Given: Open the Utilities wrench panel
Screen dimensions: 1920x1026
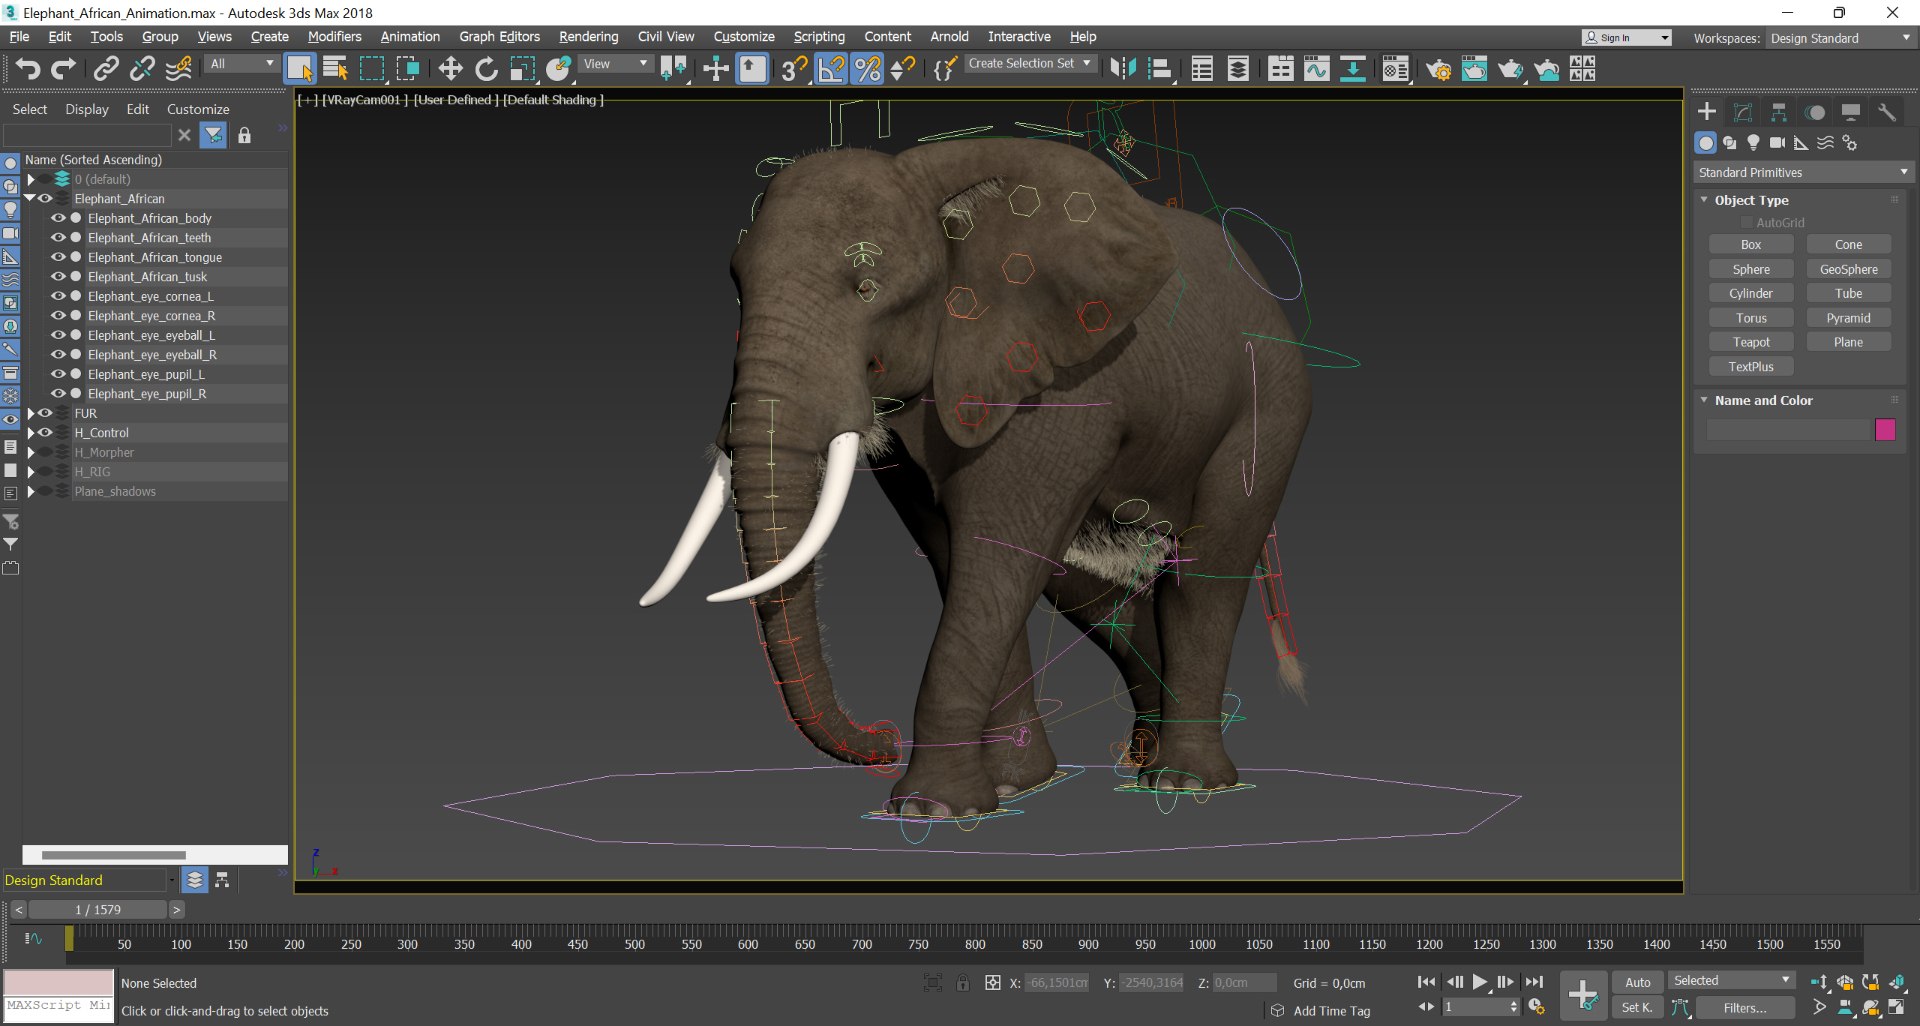Looking at the screenshot, I should pyautogui.click(x=1887, y=112).
